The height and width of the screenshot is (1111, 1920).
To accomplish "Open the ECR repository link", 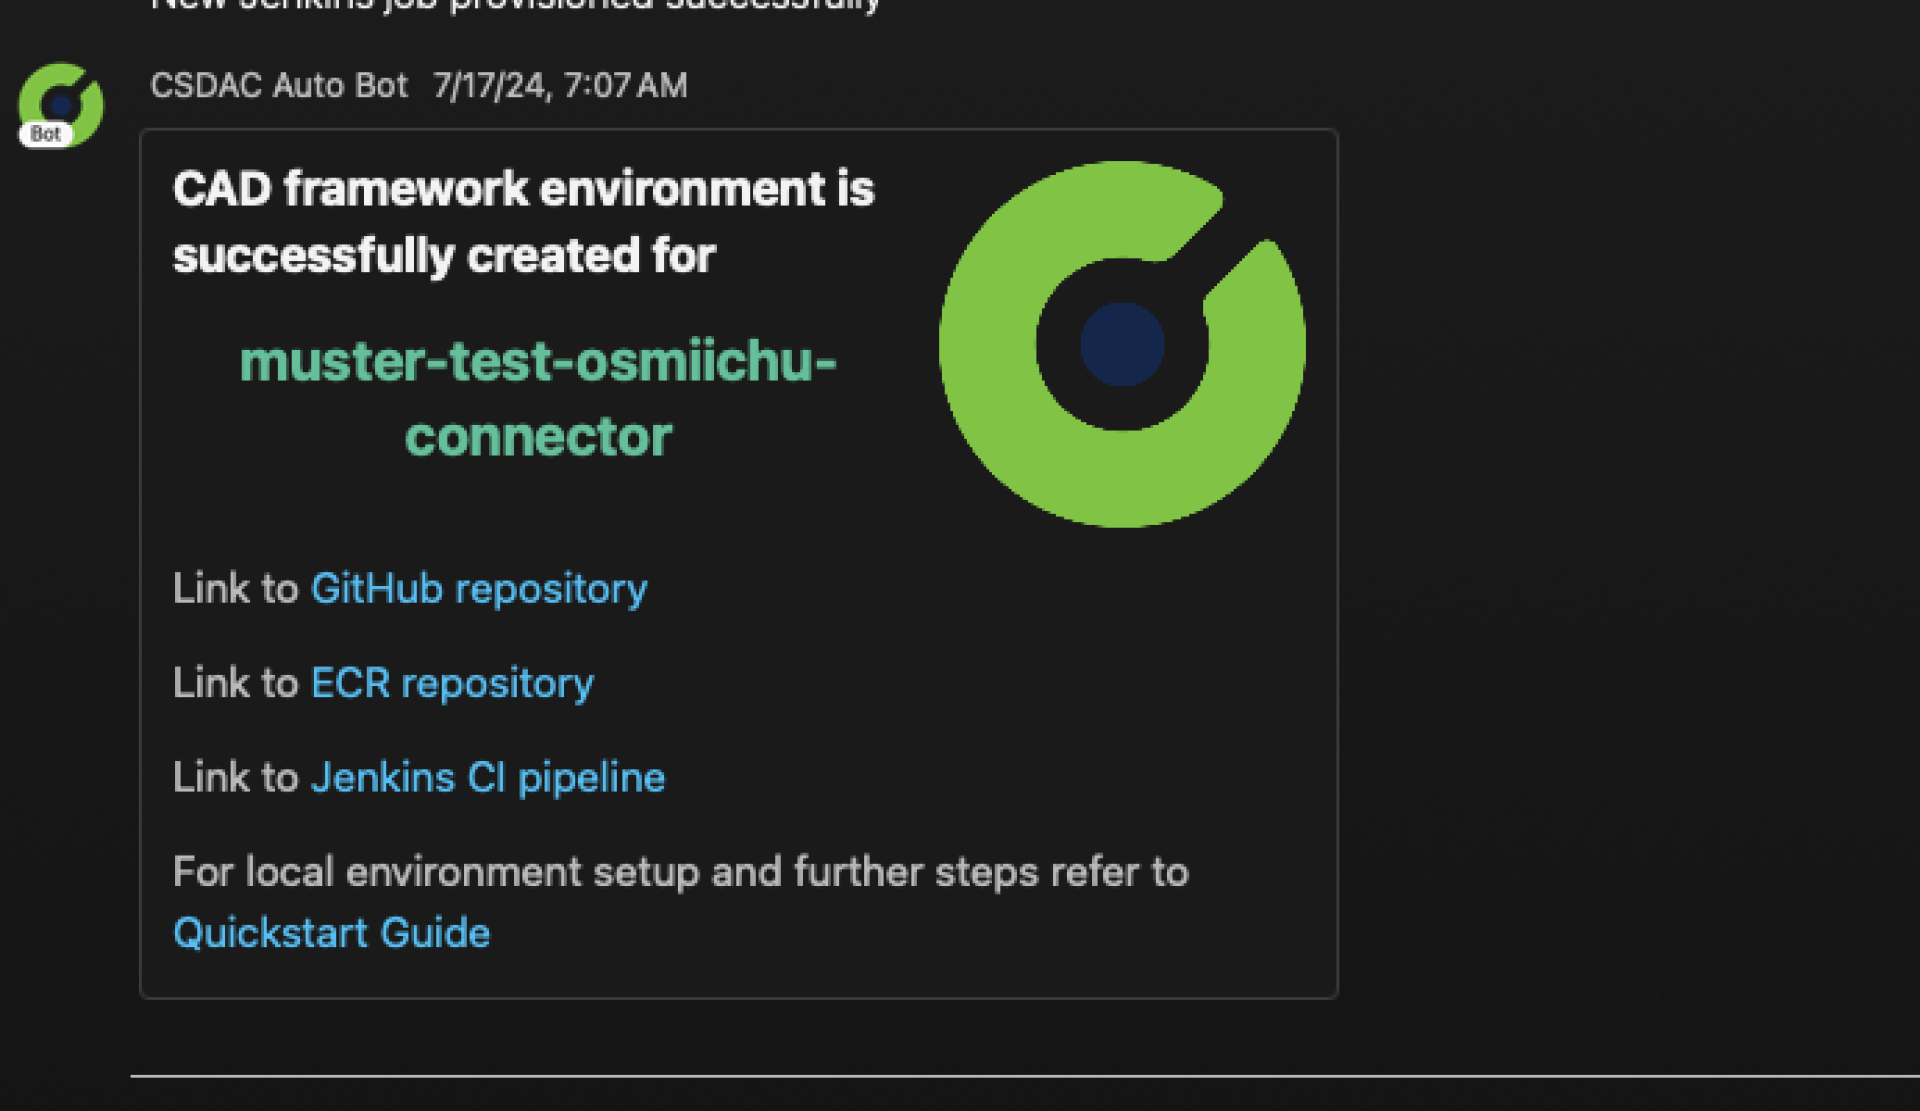I will (x=451, y=683).
